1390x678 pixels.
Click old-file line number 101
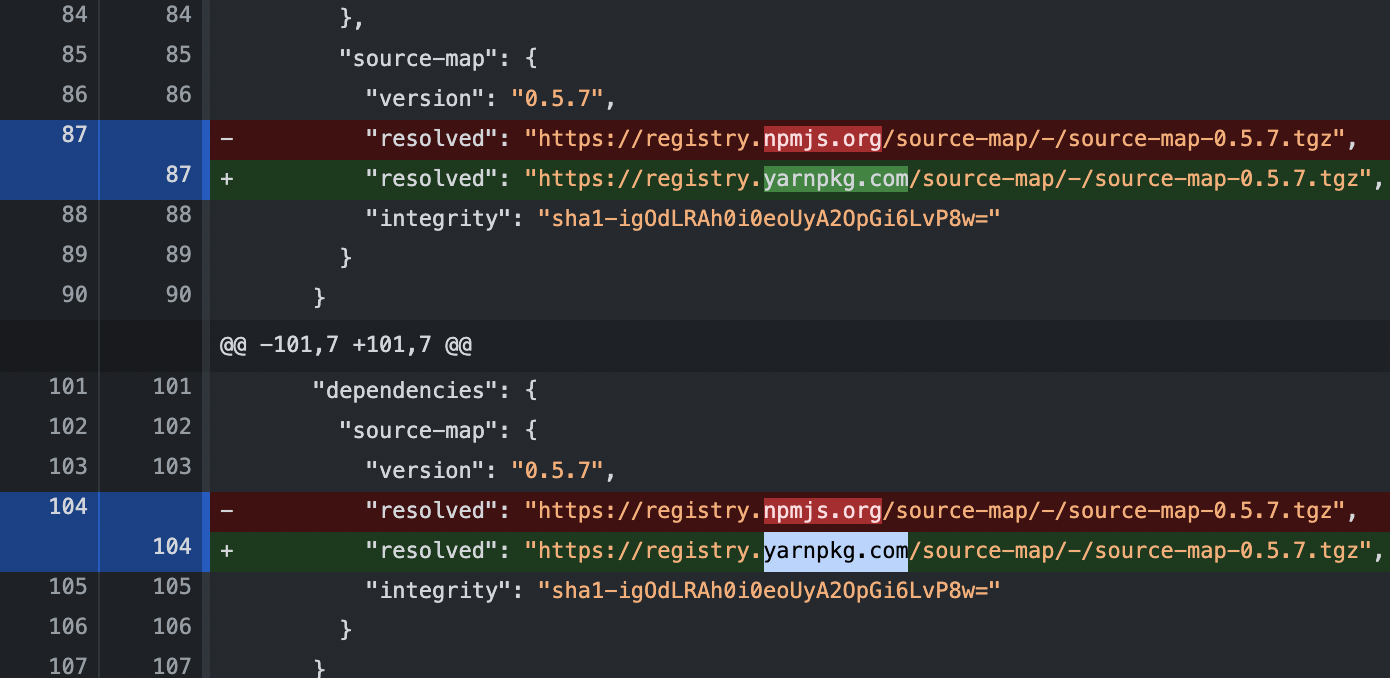(x=68, y=387)
